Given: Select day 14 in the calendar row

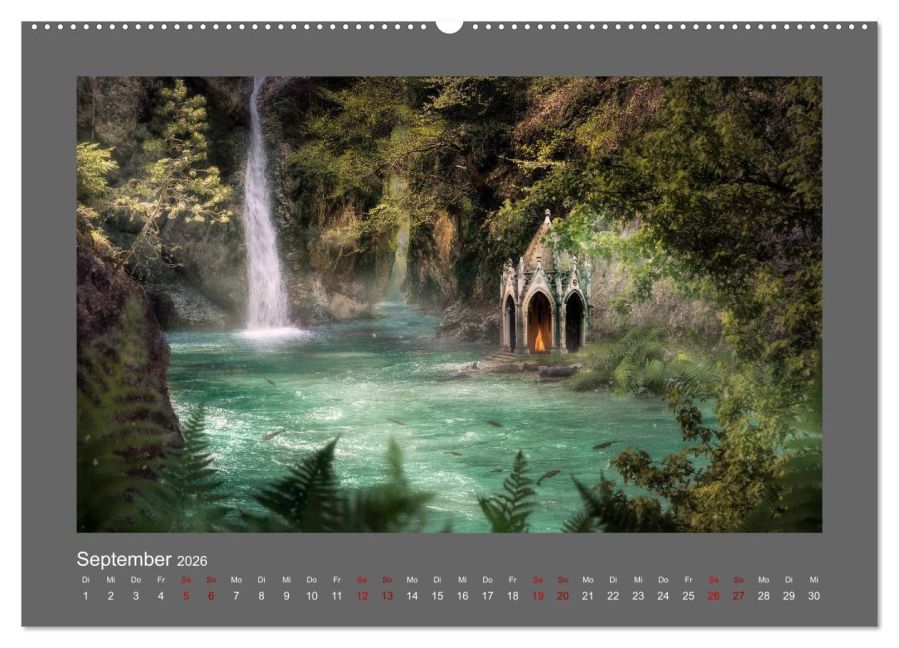Looking at the screenshot, I should point(412,596).
